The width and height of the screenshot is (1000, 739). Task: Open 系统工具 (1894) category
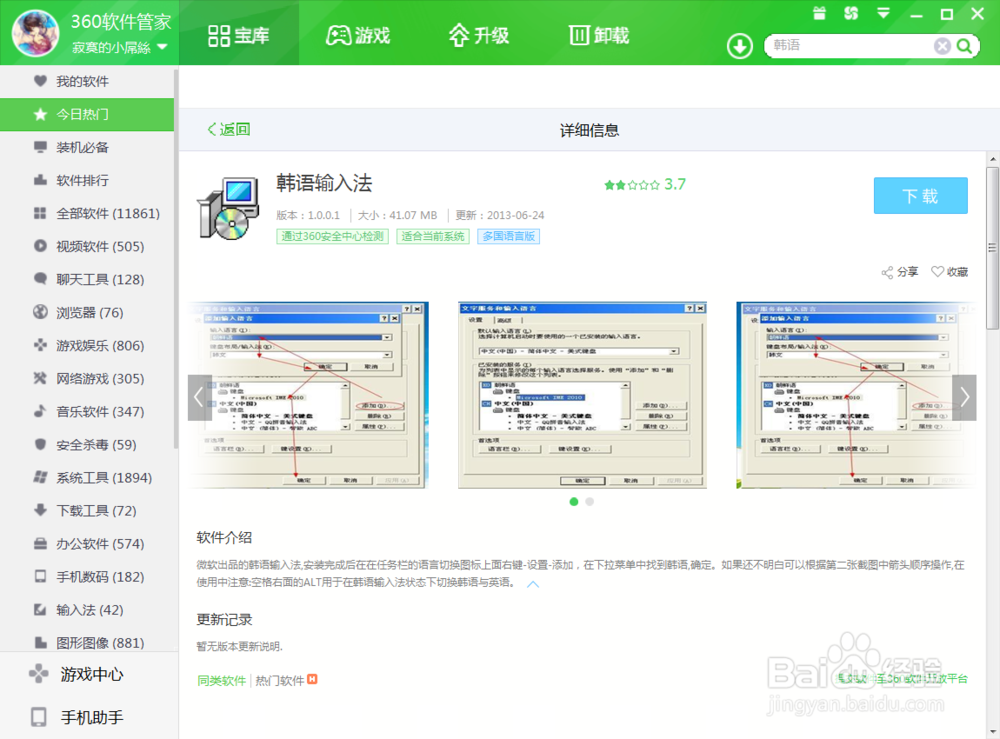point(87,478)
